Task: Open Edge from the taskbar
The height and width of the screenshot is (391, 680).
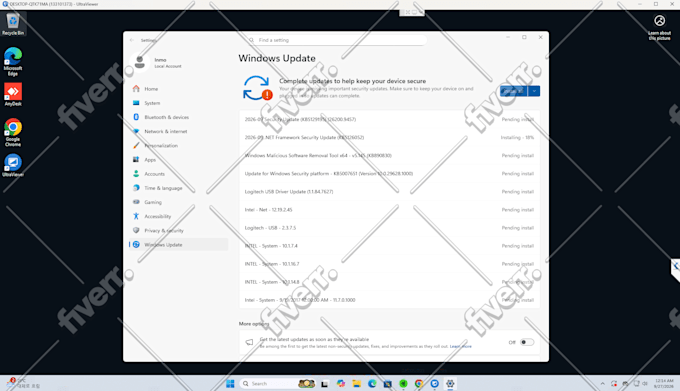Action: coord(372,384)
